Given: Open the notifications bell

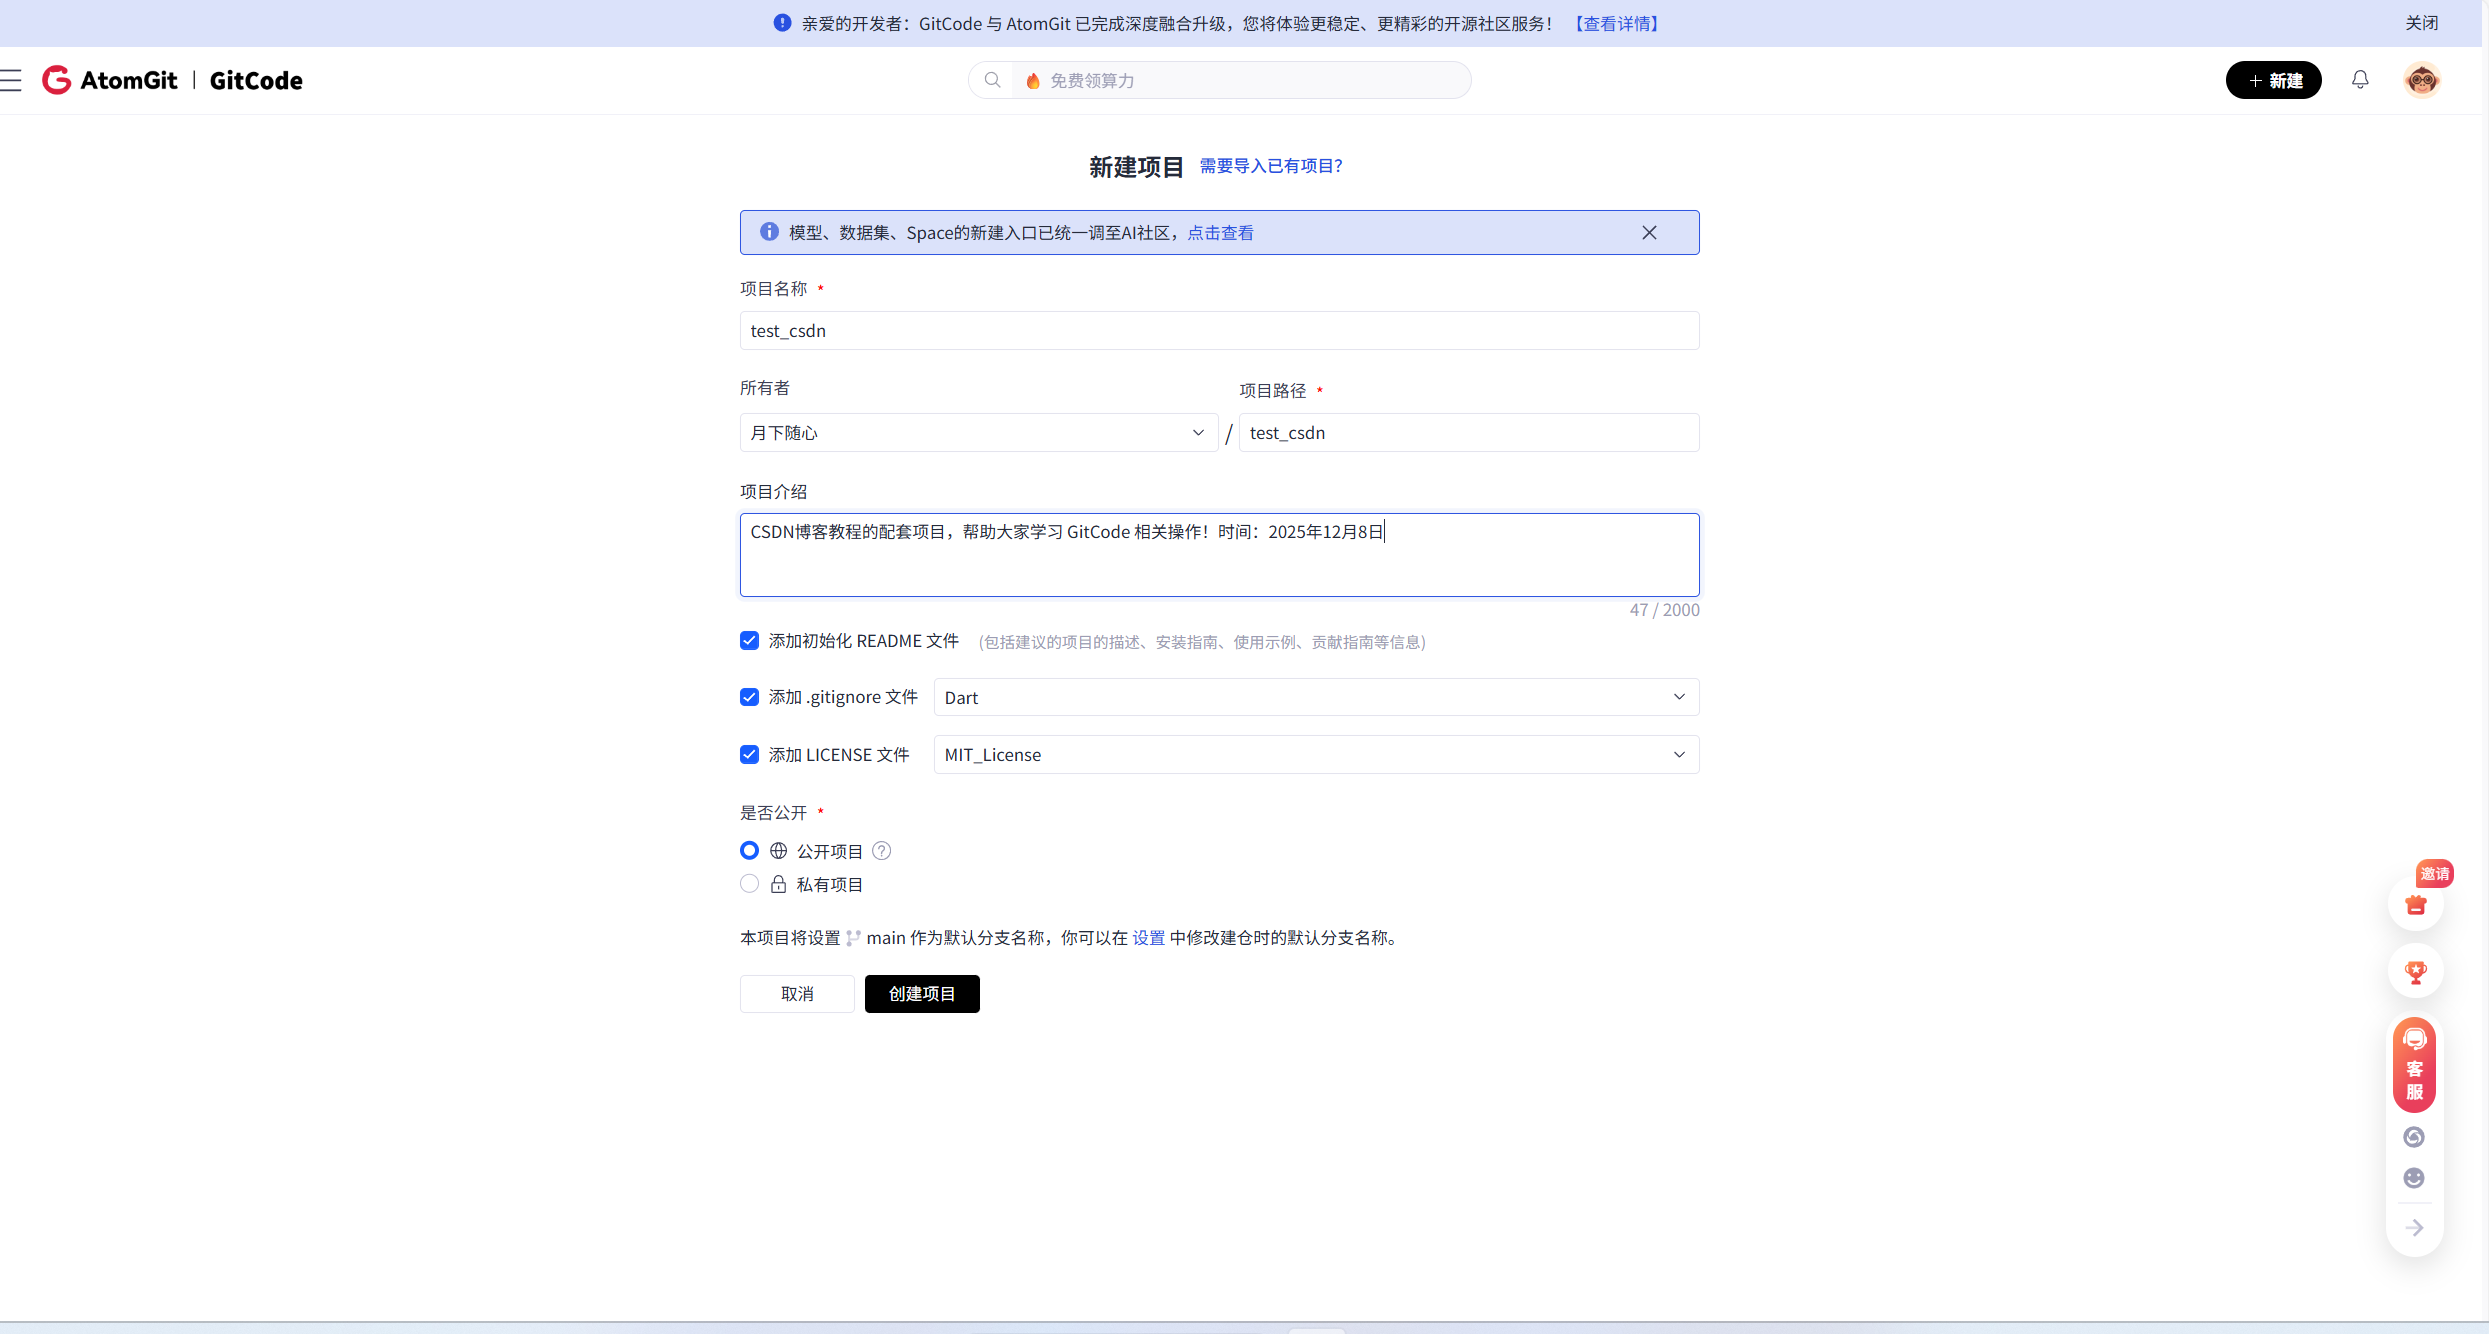Looking at the screenshot, I should click(2360, 80).
